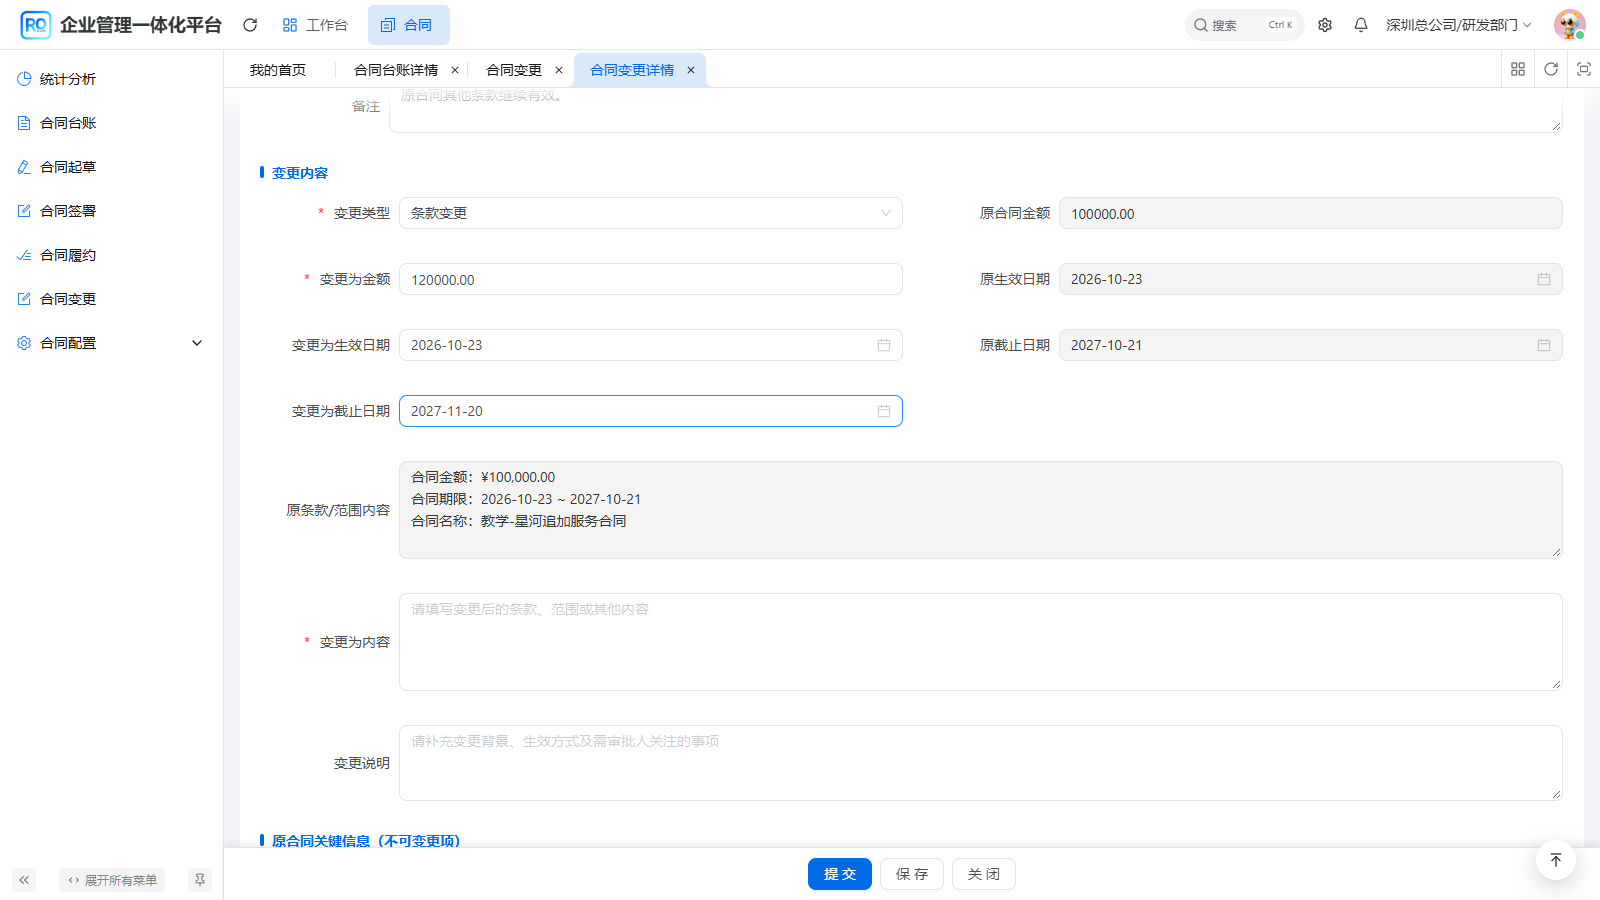This screenshot has height=900, width=1600.
Task: Open the 工作台 top menu
Action: 315,25
